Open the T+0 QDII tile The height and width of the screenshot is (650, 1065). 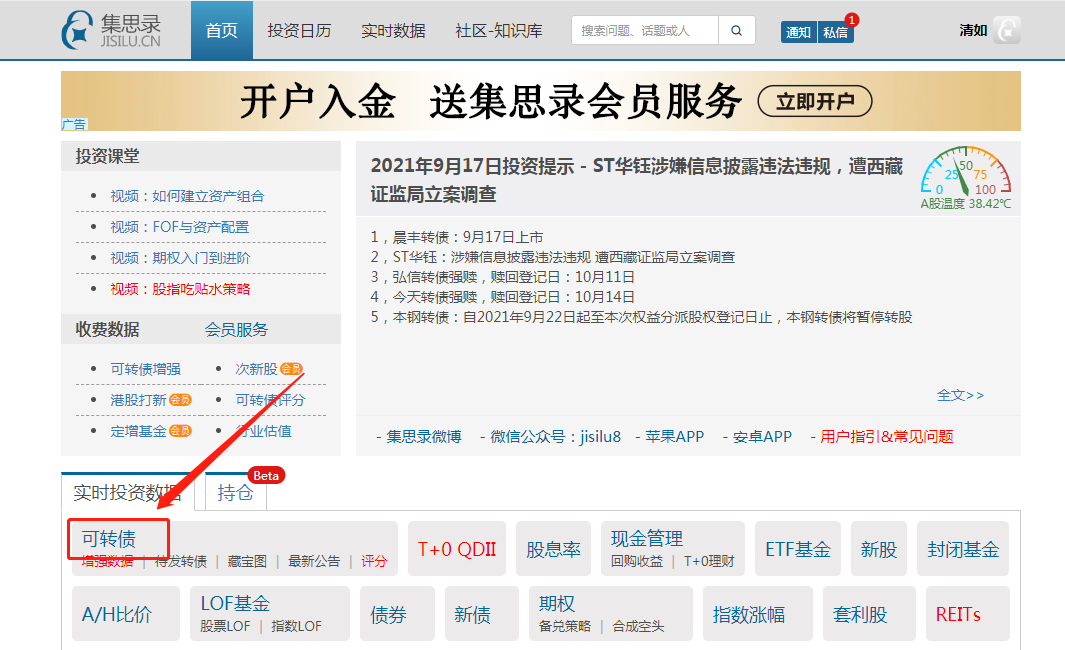click(x=456, y=549)
